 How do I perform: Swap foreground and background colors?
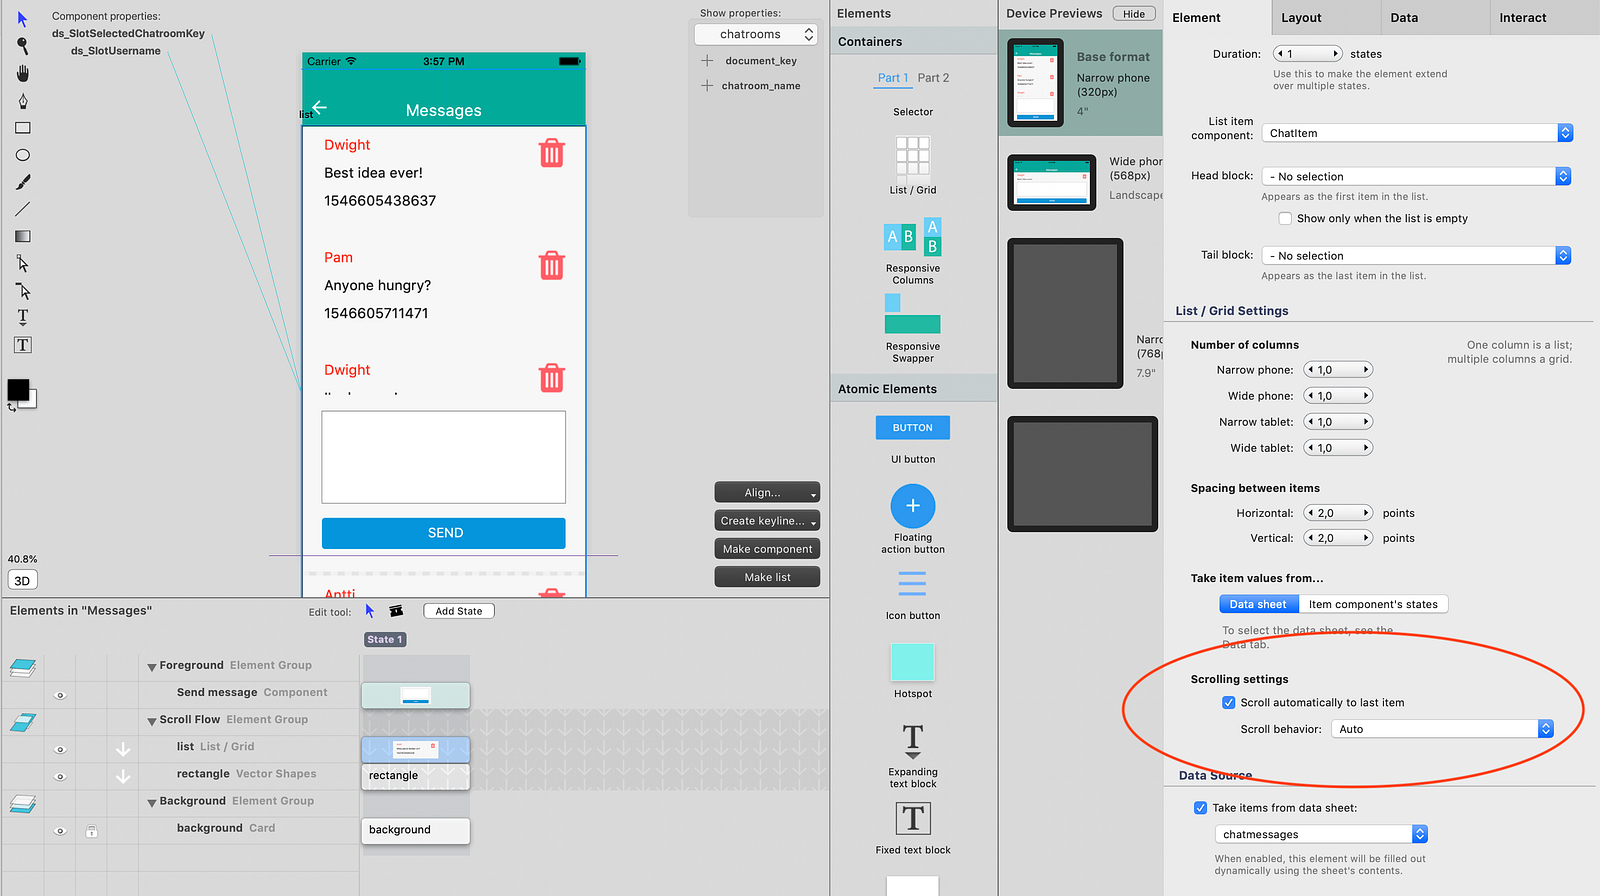12,407
